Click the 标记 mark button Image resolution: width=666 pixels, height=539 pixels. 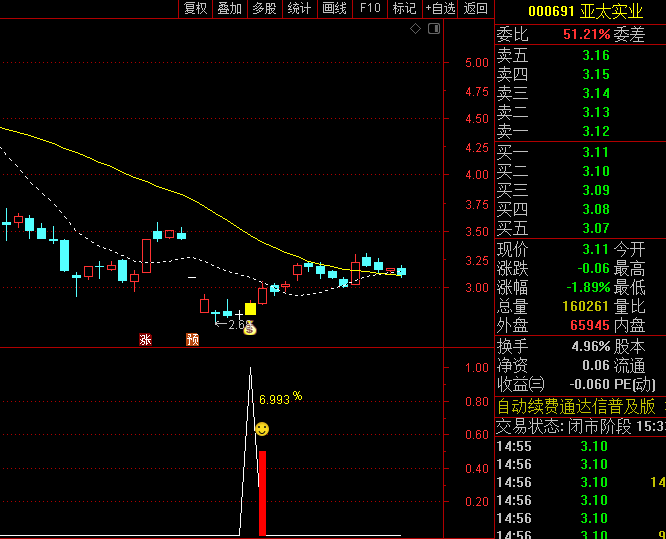click(404, 8)
